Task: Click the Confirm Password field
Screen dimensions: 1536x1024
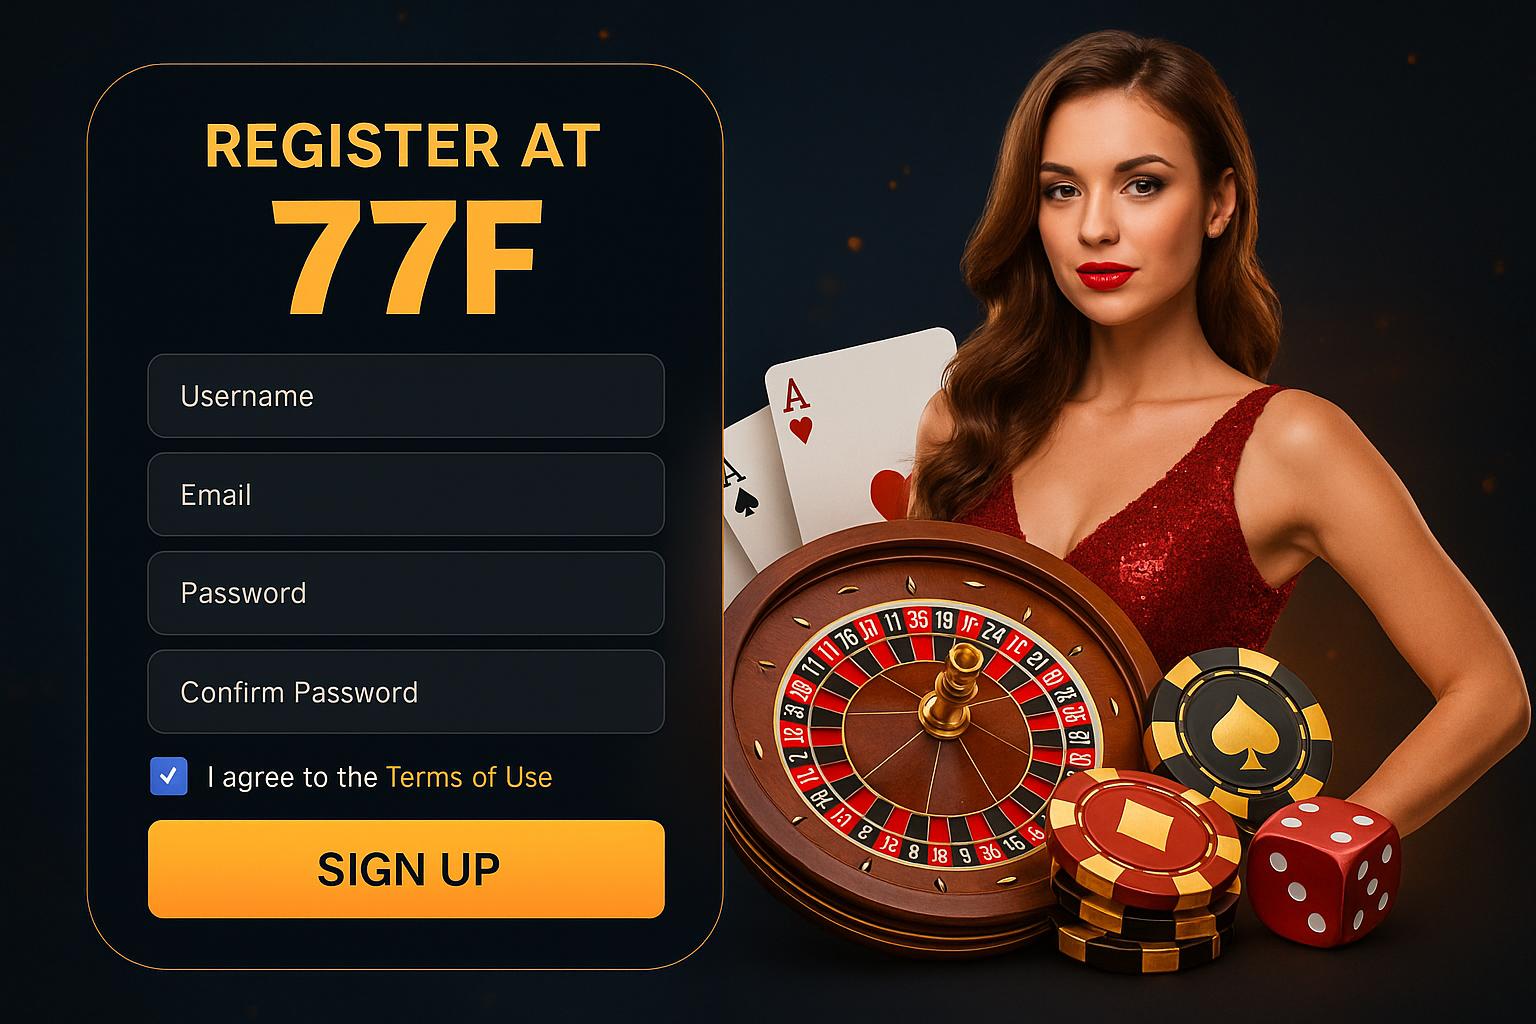Action: [406, 692]
